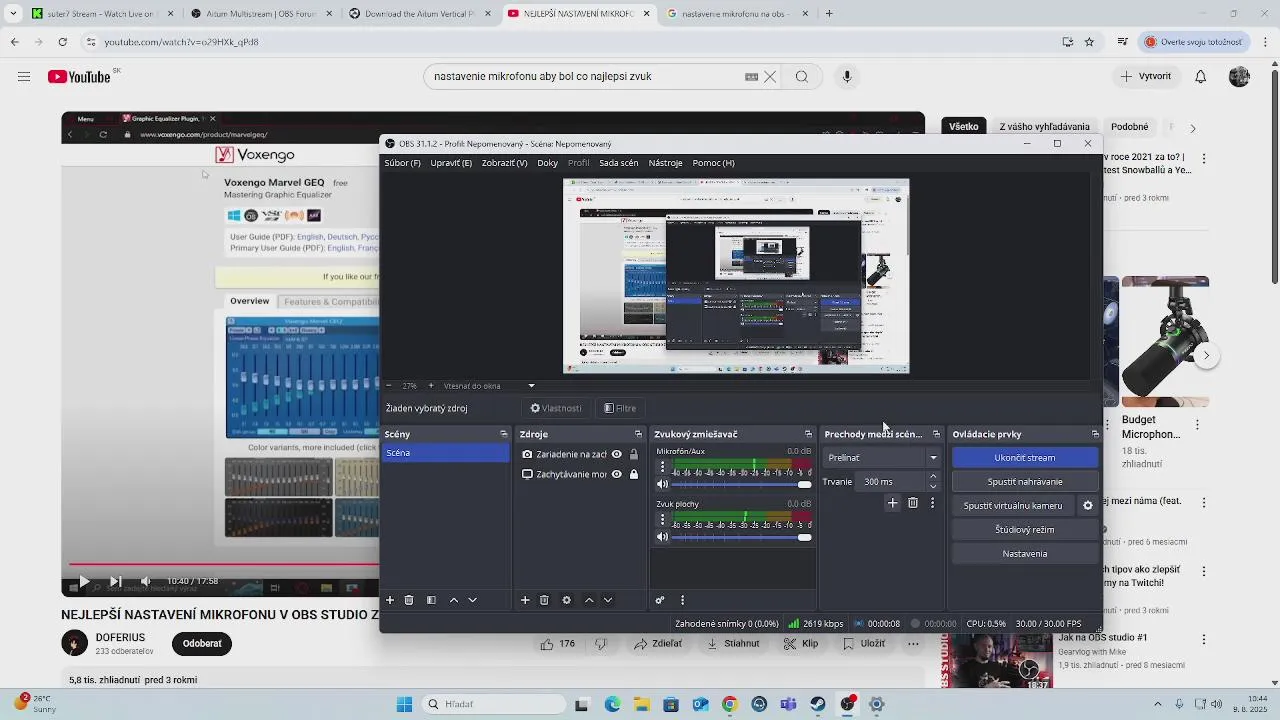Click Spustiť nahrávanie button
The image size is (1280, 720).
click(x=1025, y=482)
